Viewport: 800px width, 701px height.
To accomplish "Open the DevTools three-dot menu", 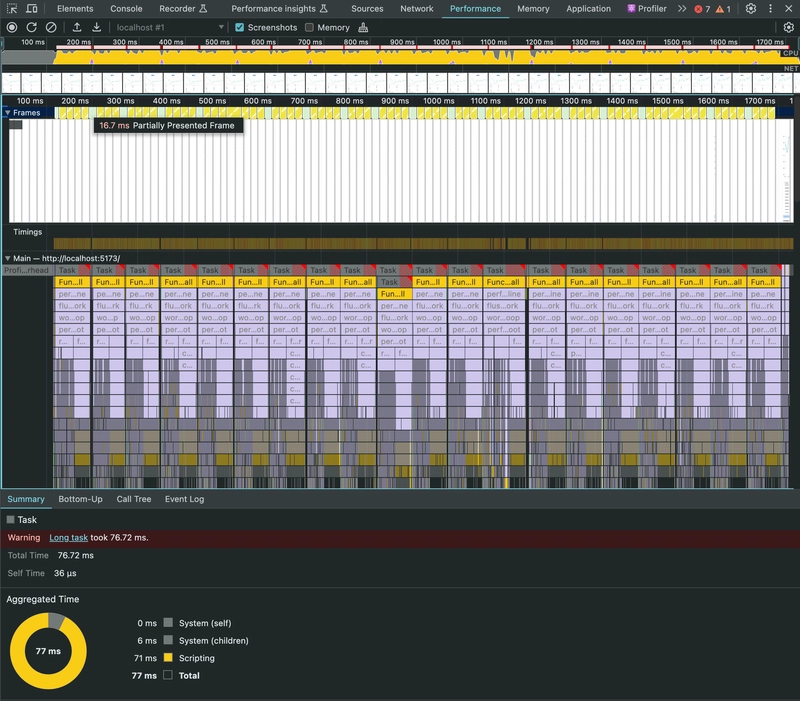I will click(770, 9).
